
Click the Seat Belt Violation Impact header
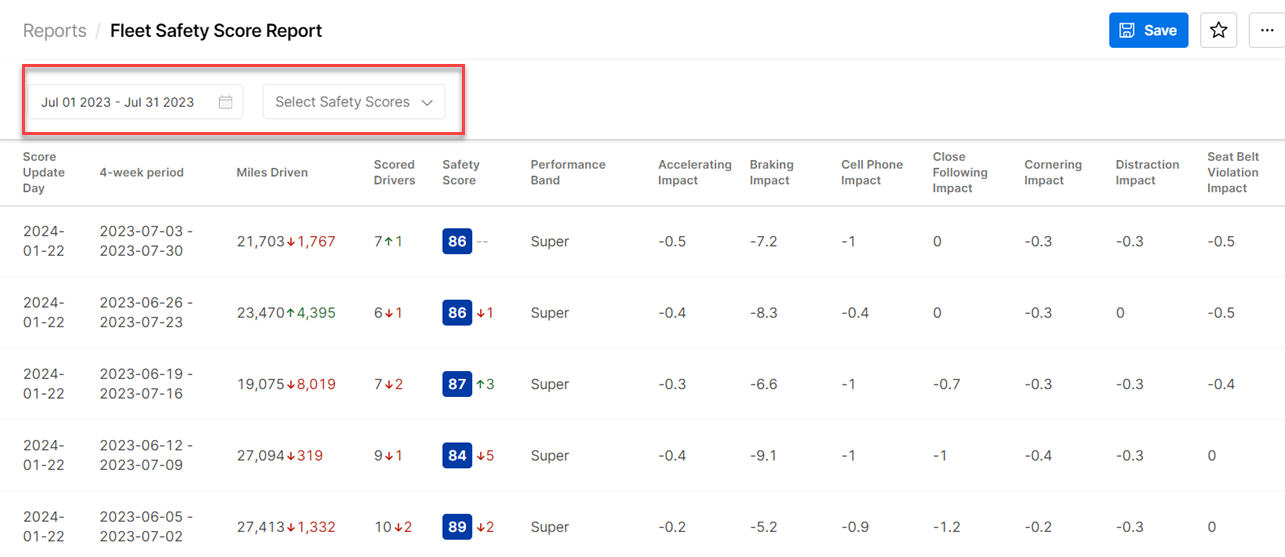1233,172
